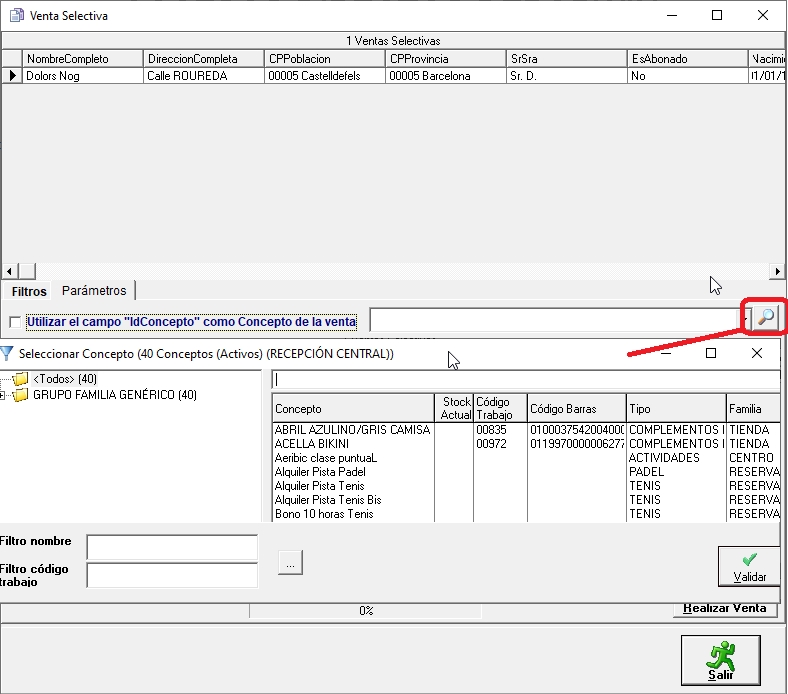
Task: Expand the GRUPO FAMILIA GENÉRICO tree node
Action: (x=3, y=395)
